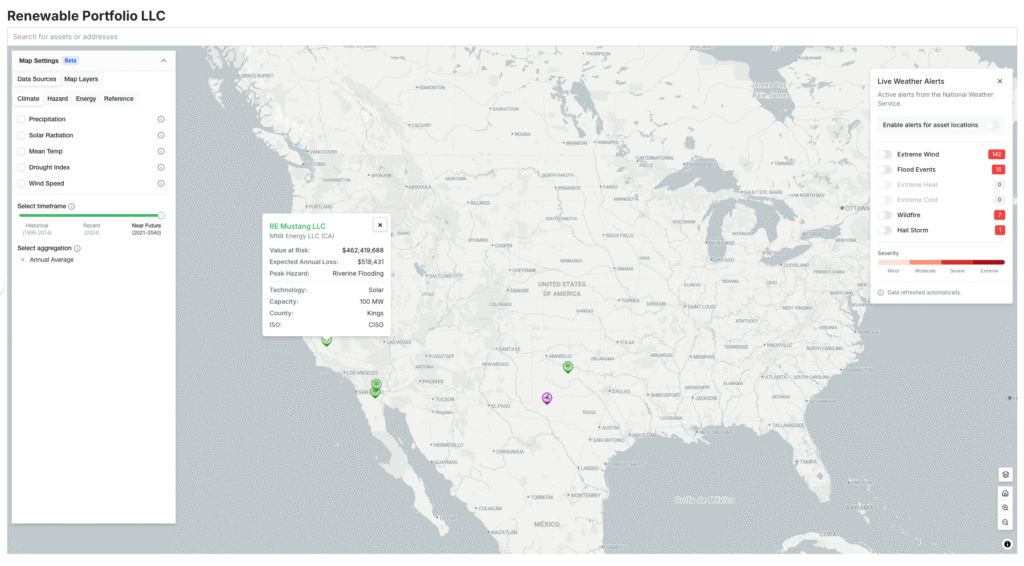1024x566 pixels.
Task: Set timeframe slider to Historical
Action: pyautogui.click(x=21, y=215)
